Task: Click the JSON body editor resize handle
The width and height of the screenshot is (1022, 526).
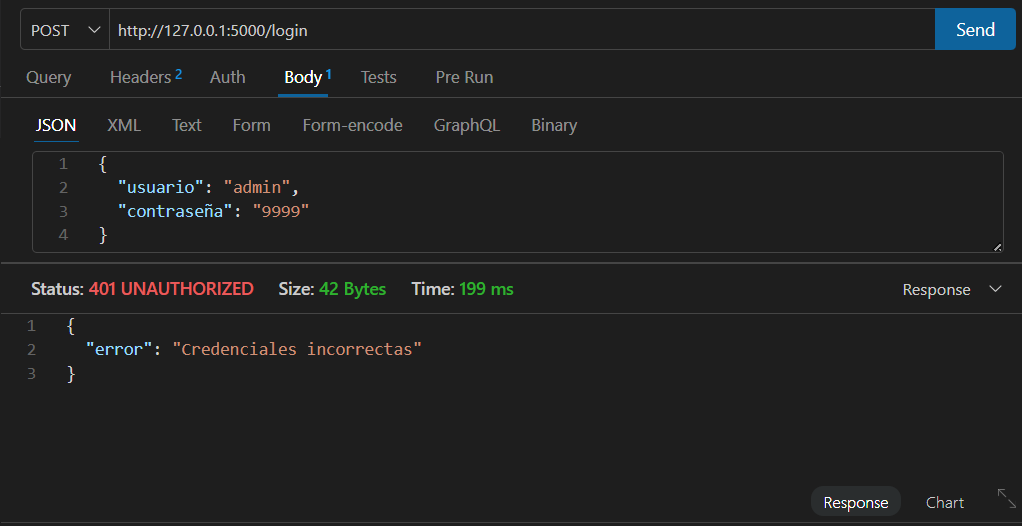Action: [x=997, y=247]
